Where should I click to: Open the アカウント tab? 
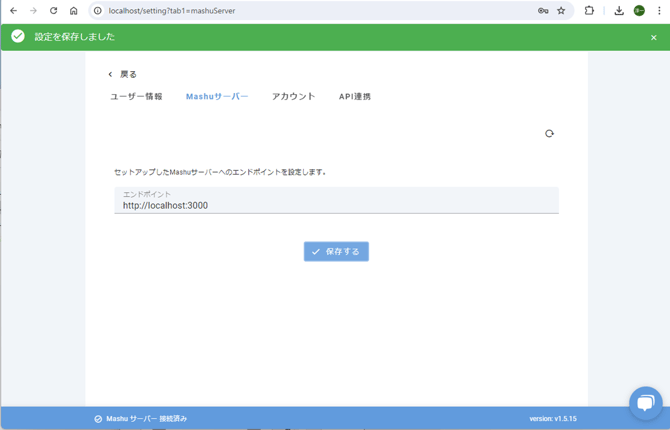tap(293, 97)
